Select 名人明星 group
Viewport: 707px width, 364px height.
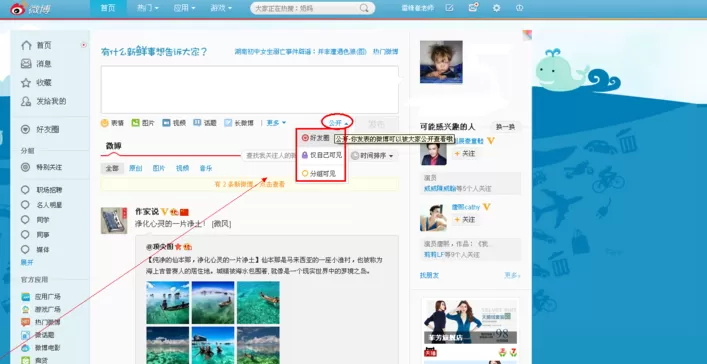tap(41, 205)
